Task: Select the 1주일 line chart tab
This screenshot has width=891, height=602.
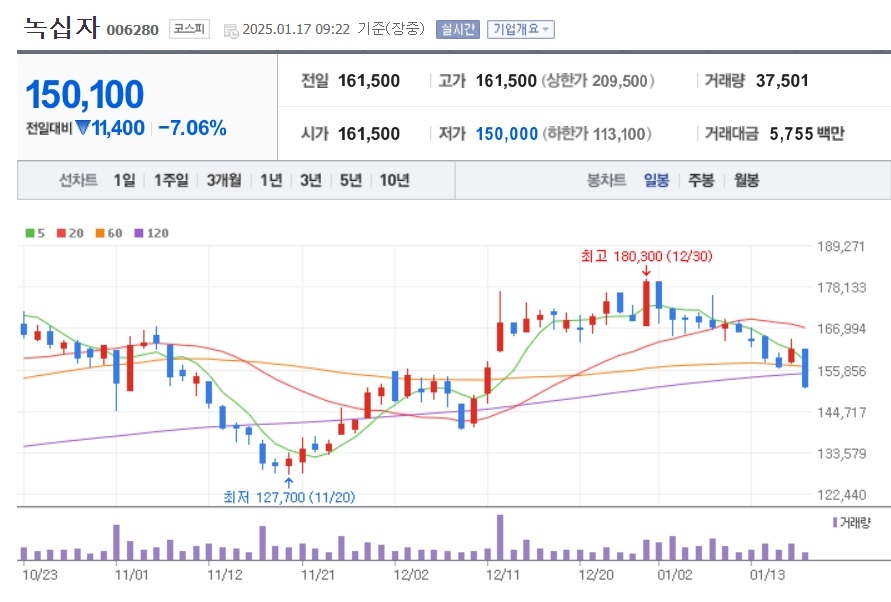Action: 172,180
